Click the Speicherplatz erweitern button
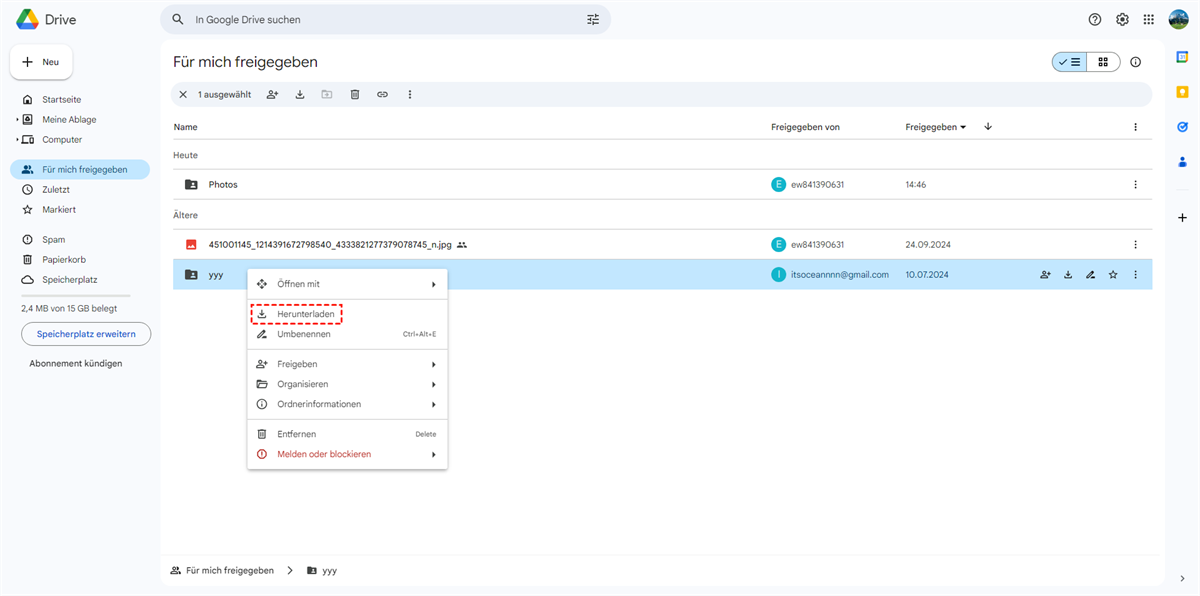1200x596 pixels. click(86, 334)
